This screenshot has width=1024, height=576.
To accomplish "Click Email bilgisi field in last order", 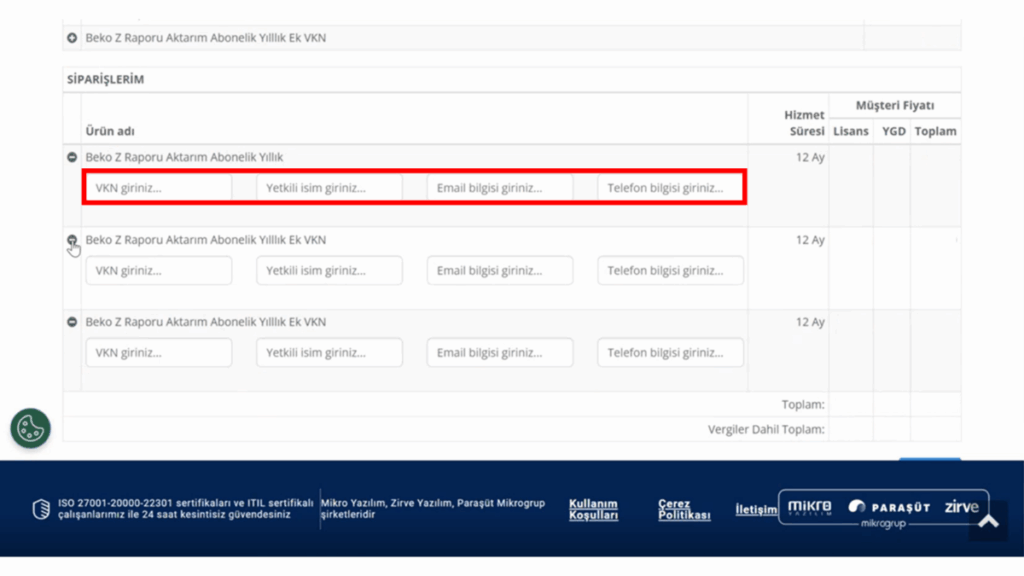I will [500, 353].
